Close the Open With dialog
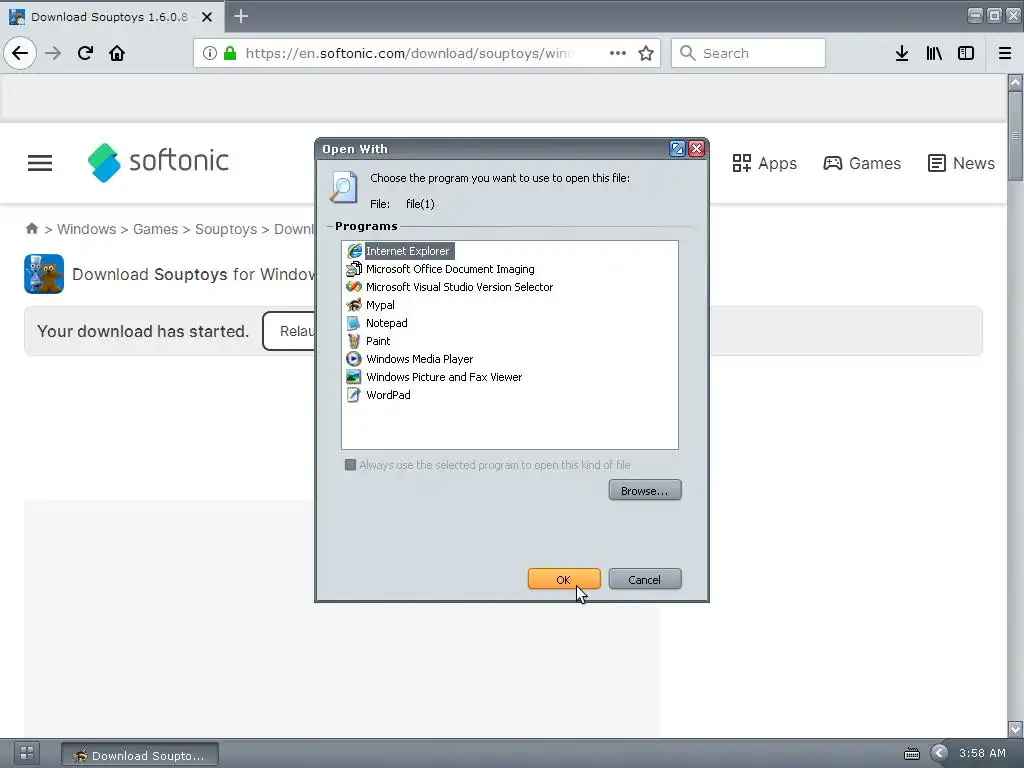 coord(697,149)
